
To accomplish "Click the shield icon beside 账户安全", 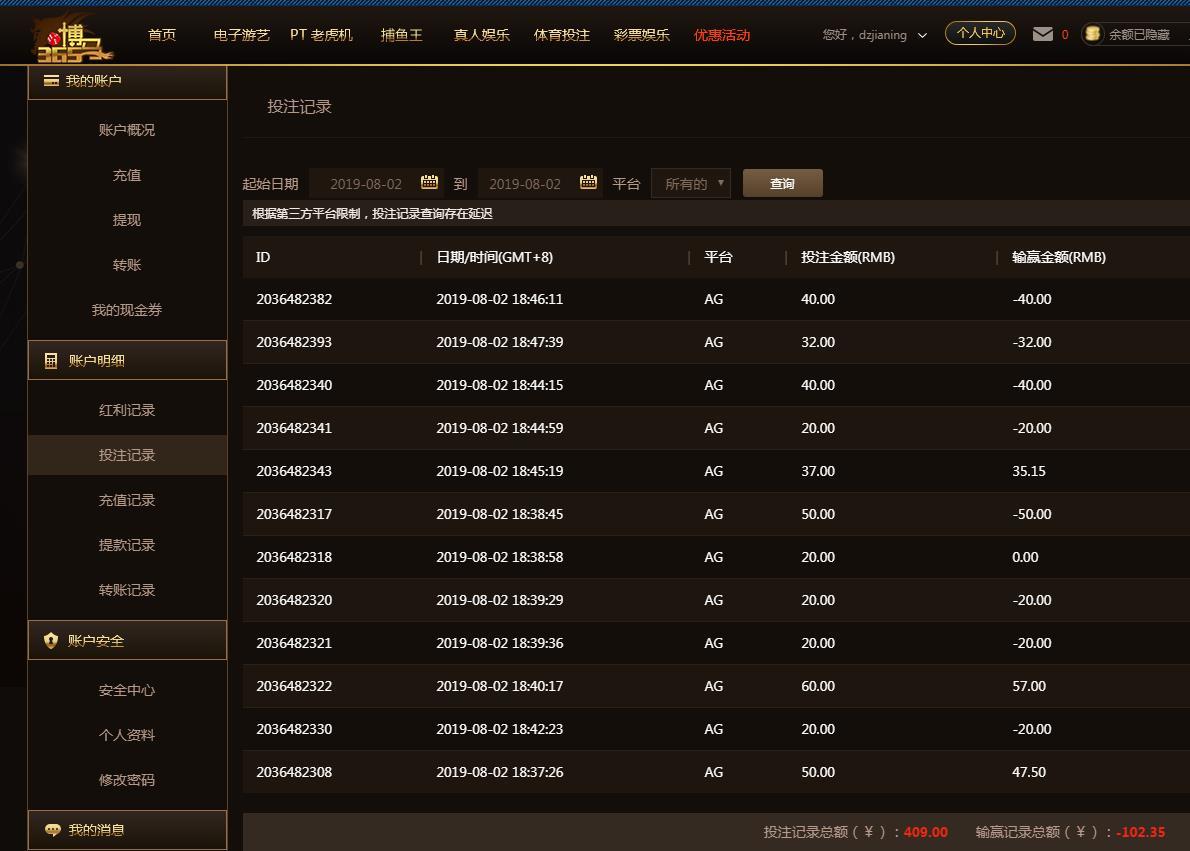I will [51, 641].
